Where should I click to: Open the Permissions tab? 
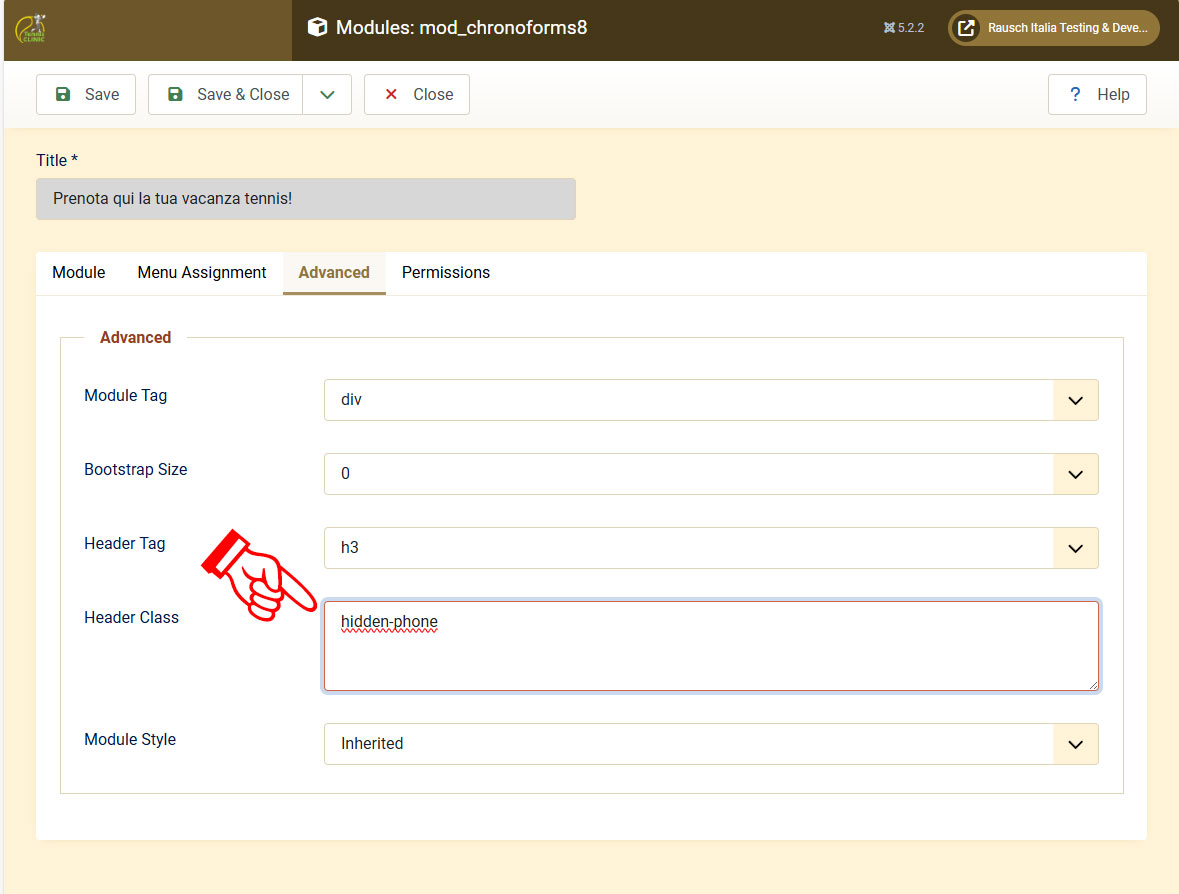[x=446, y=272]
